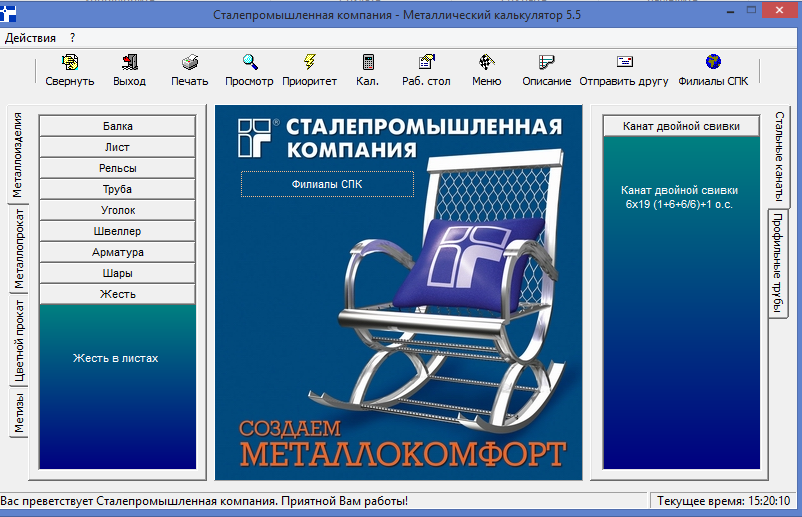Image resolution: width=802 pixels, height=517 pixels.
Task: Click the Жесть button
Action: pos(118,294)
